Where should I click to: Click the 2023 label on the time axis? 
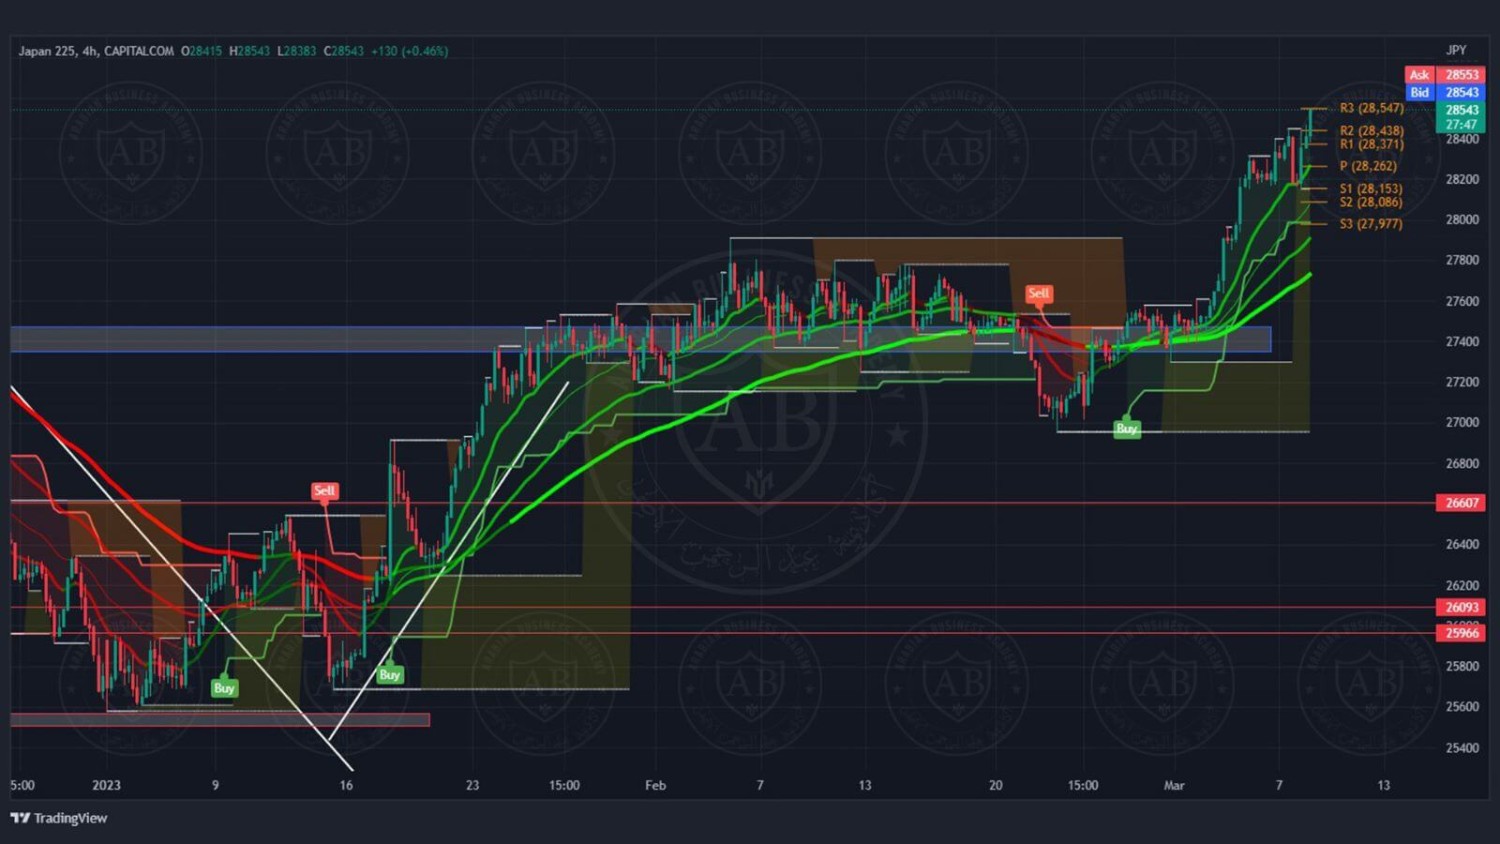click(106, 785)
